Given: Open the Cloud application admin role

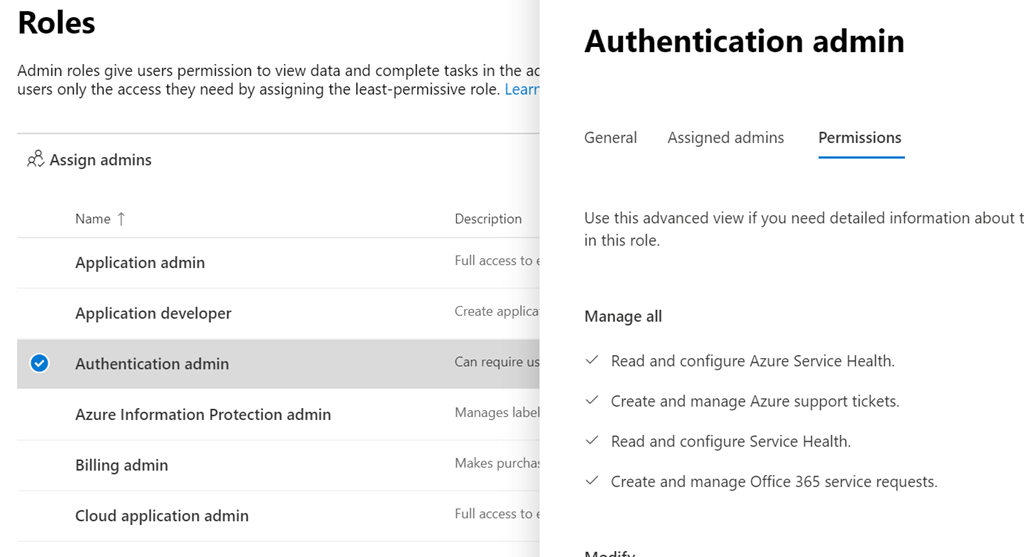Looking at the screenshot, I should point(162,516).
